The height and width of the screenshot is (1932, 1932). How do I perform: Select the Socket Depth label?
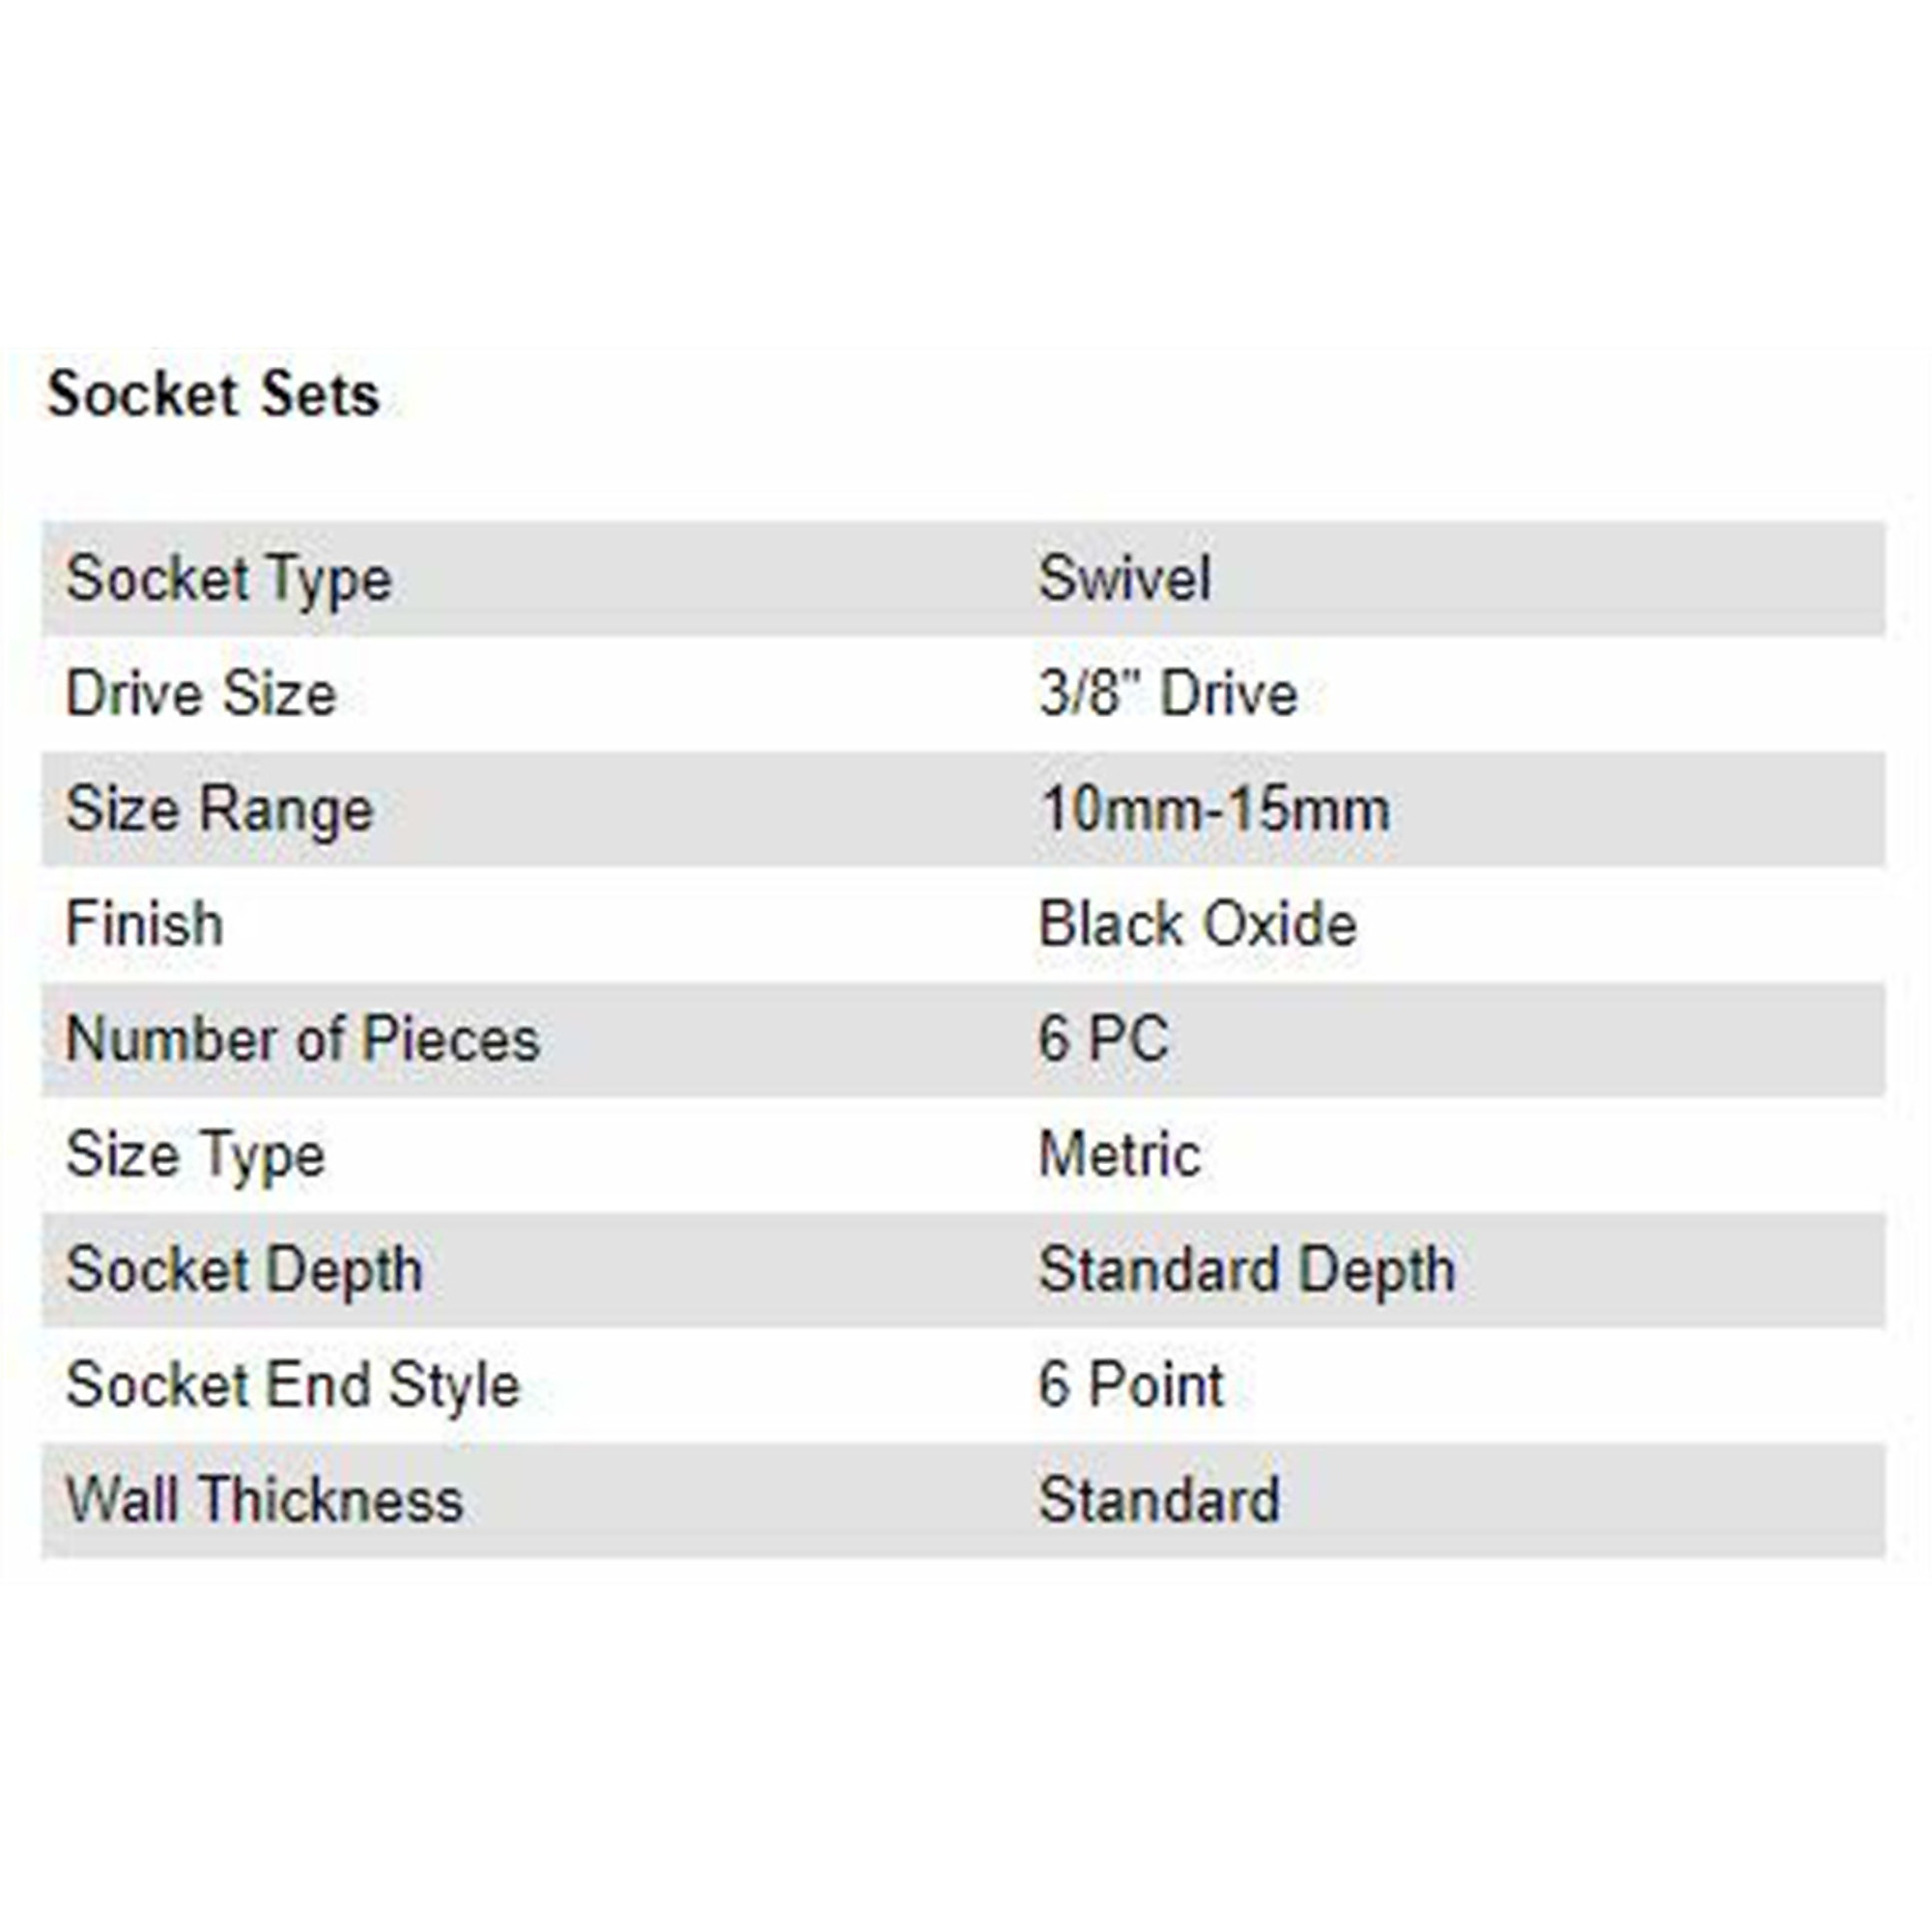244,1272
